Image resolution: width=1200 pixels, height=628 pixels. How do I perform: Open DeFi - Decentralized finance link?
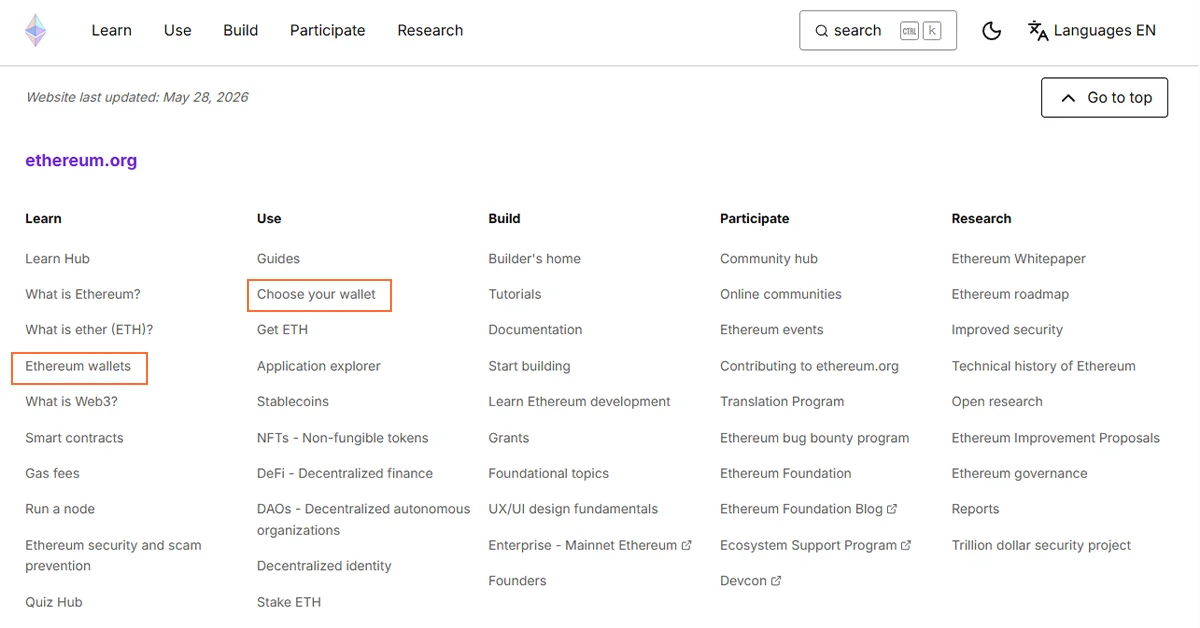click(x=345, y=473)
